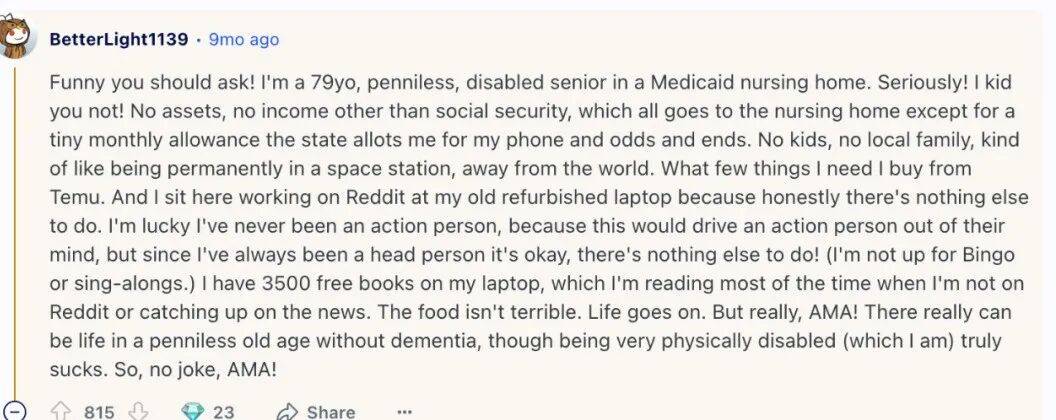
Task: Click the 815 vote count
Action: coord(99,412)
